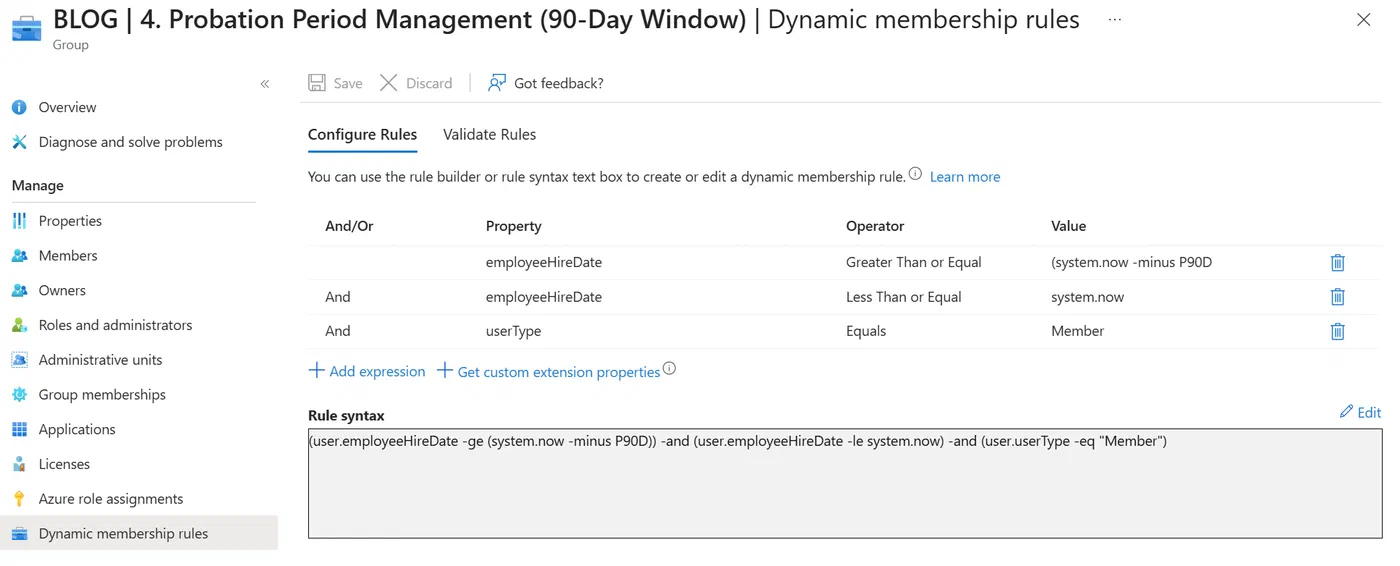
Task: Click the And cell in employeeHireDate row
Action: point(338,297)
